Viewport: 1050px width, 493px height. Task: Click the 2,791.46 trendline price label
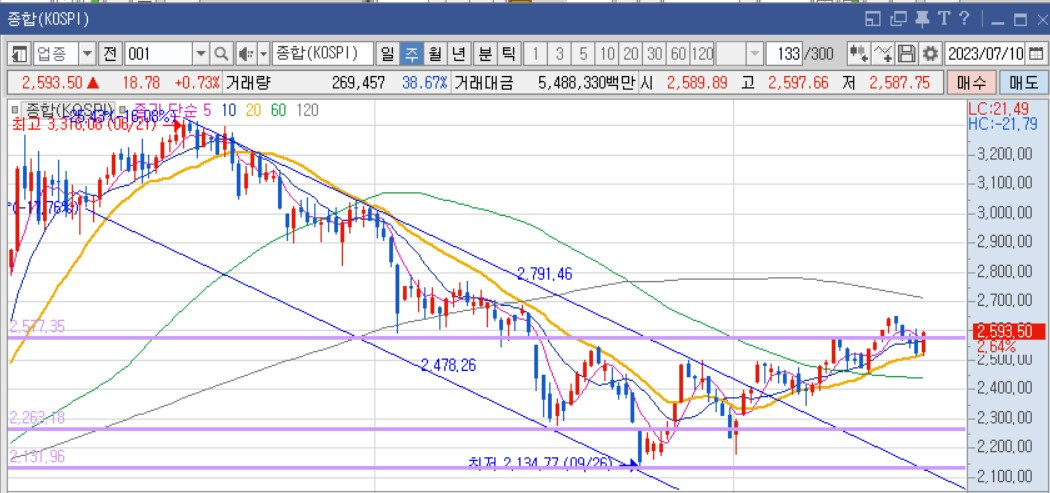point(544,273)
